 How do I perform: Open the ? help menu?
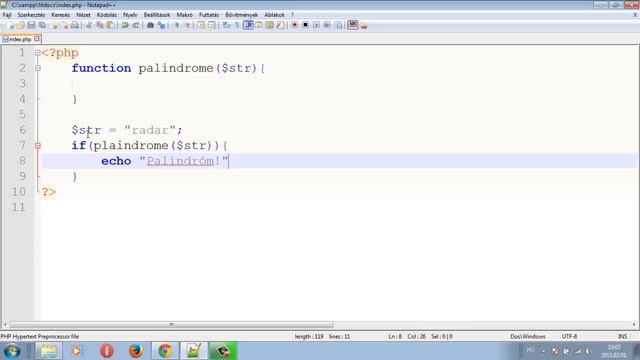[292, 15]
